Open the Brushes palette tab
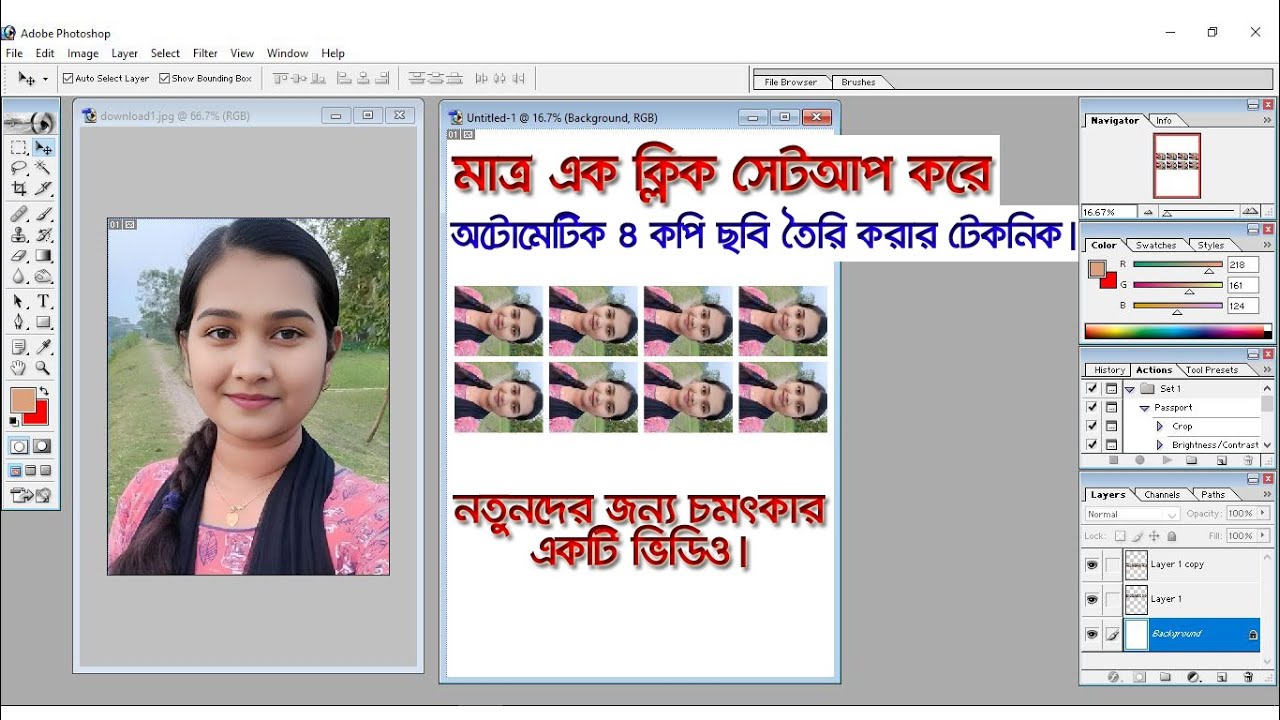 coord(859,82)
